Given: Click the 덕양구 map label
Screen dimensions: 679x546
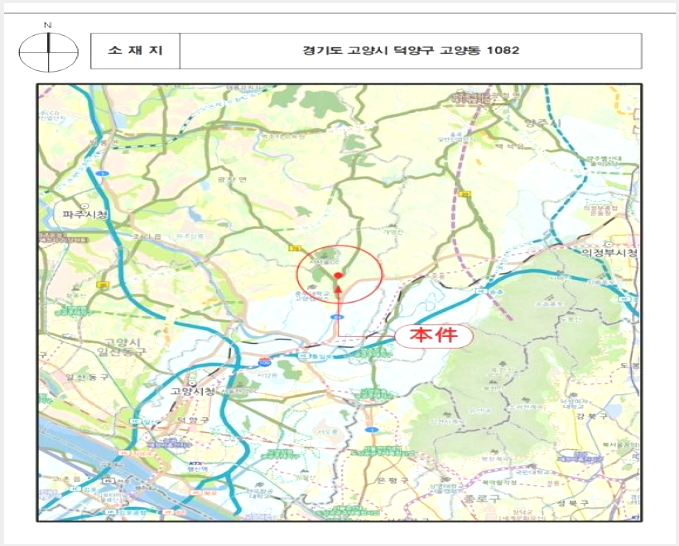Looking at the screenshot, I should (x=193, y=420).
